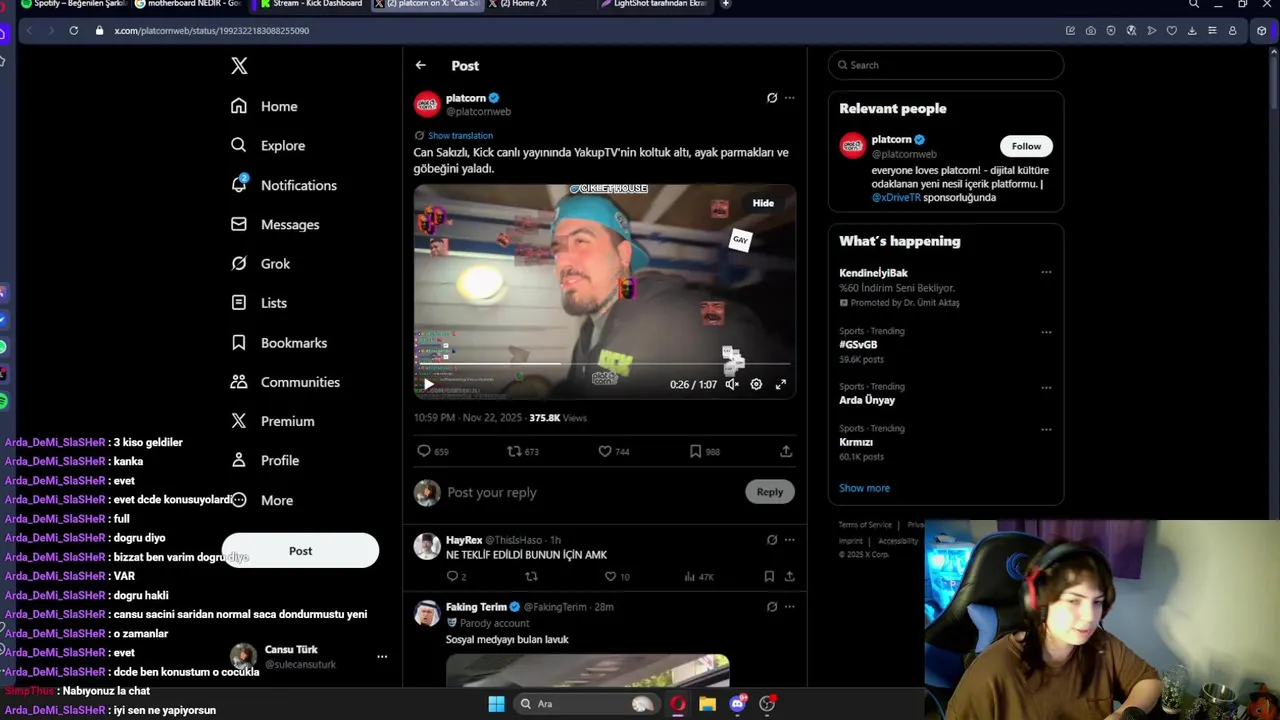
Task: Click the address bar URL
Action: pyautogui.click(x=211, y=31)
